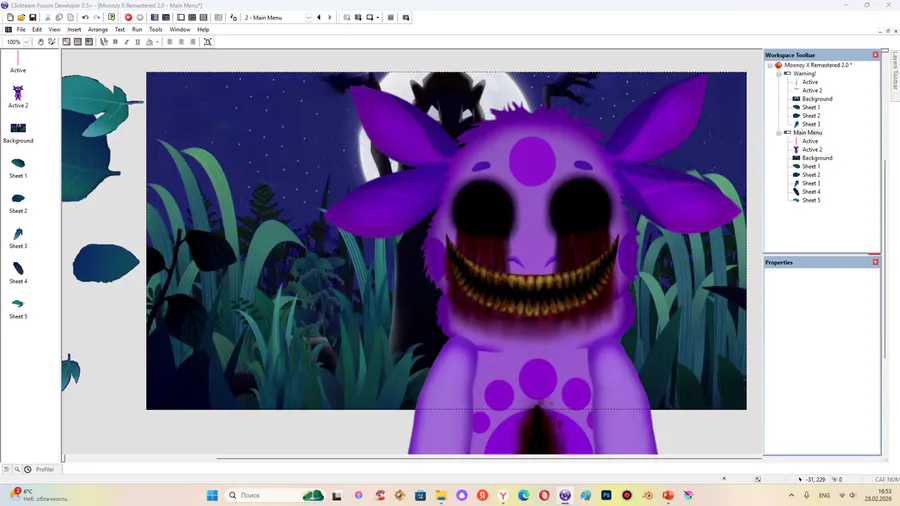The image size is (900, 506).
Task: Click the ENG language indicator
Action: tap(824, 495)
